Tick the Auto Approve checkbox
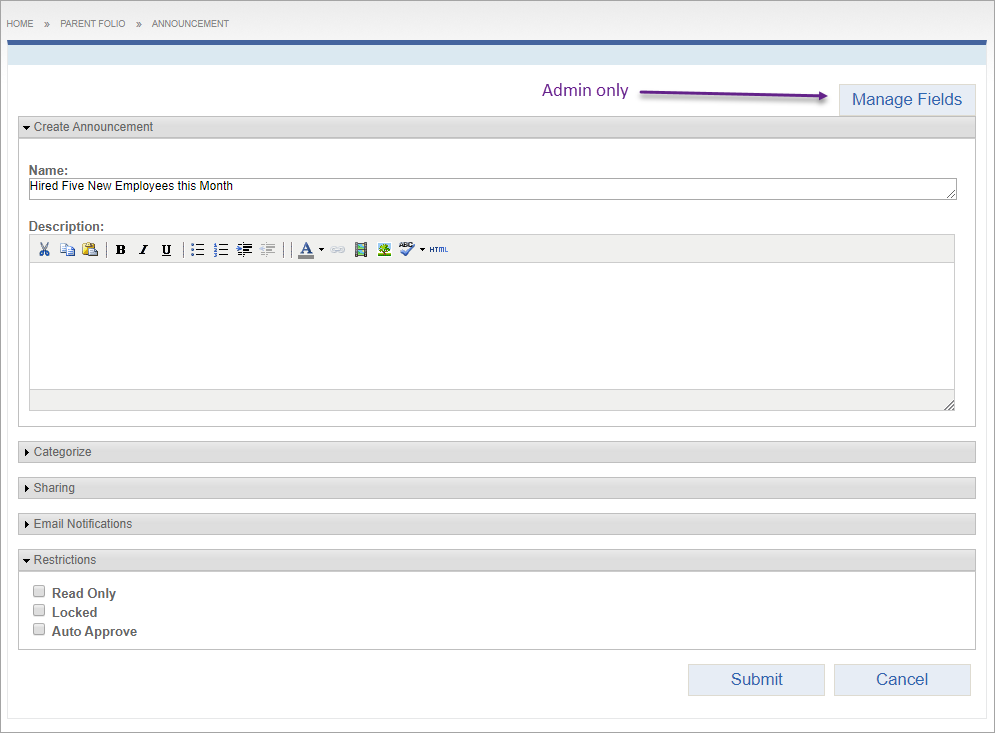The width and height of the screenshot is (995, 733). [x=39, y=630]
